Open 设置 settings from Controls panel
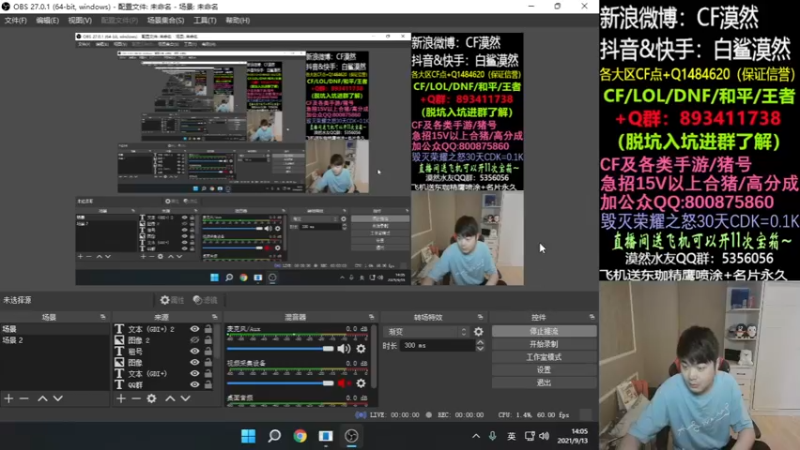 click(544, 370)
